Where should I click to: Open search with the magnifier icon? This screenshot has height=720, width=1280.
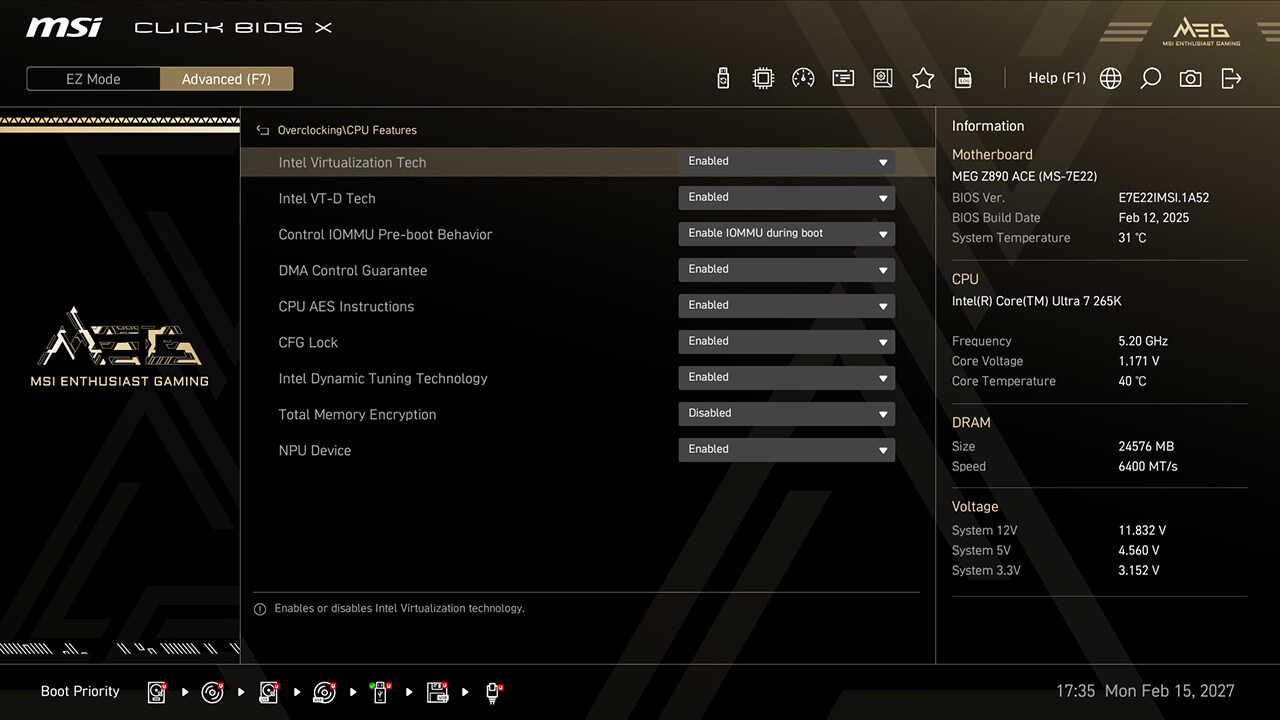[x=1150, y=78]
